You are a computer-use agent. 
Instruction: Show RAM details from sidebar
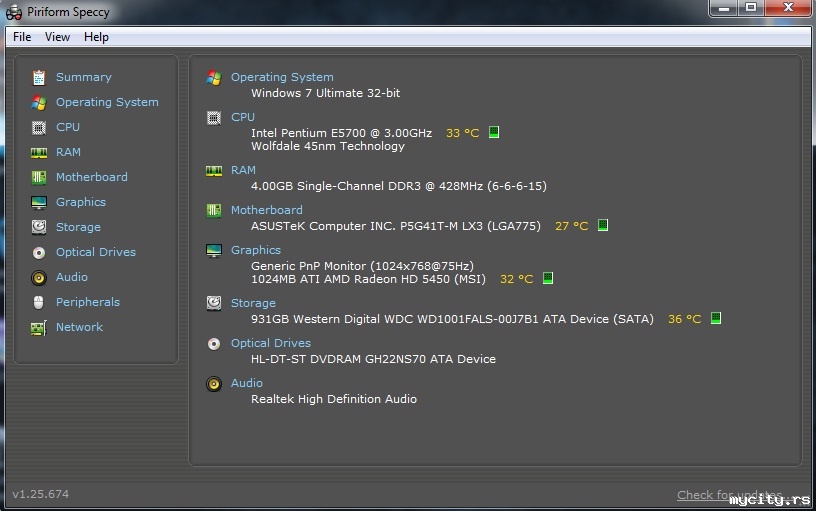point(68,152)
